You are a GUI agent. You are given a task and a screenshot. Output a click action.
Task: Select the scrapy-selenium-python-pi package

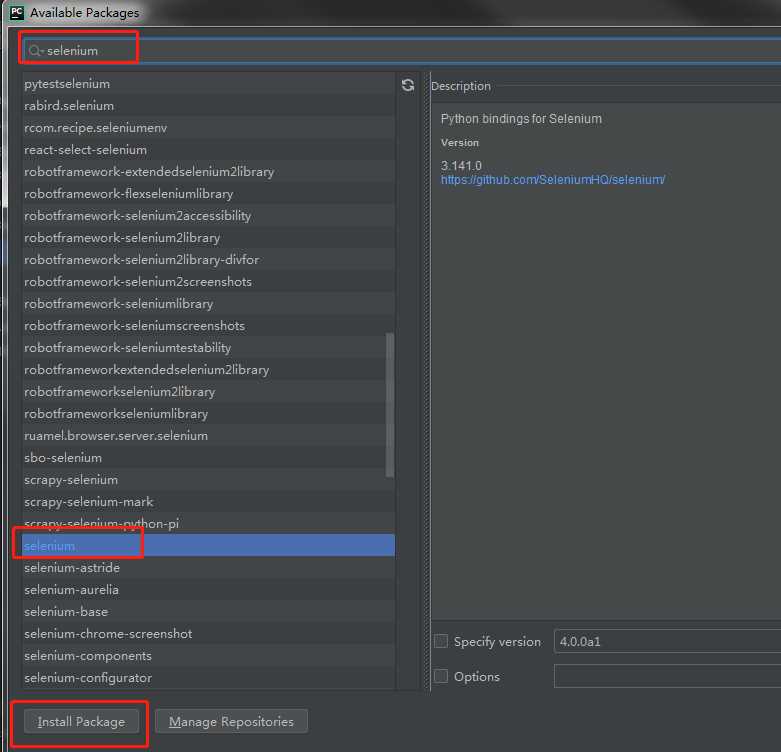(x=209, y=523)
